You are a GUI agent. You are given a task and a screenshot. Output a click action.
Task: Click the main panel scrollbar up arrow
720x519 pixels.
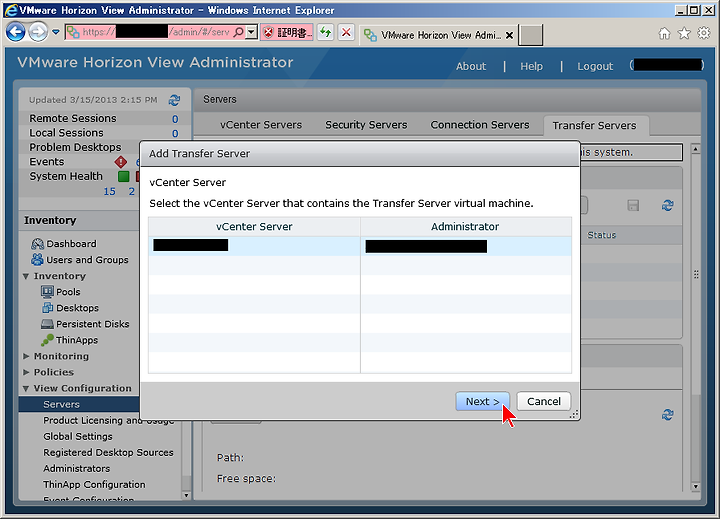tap(696, 149)
